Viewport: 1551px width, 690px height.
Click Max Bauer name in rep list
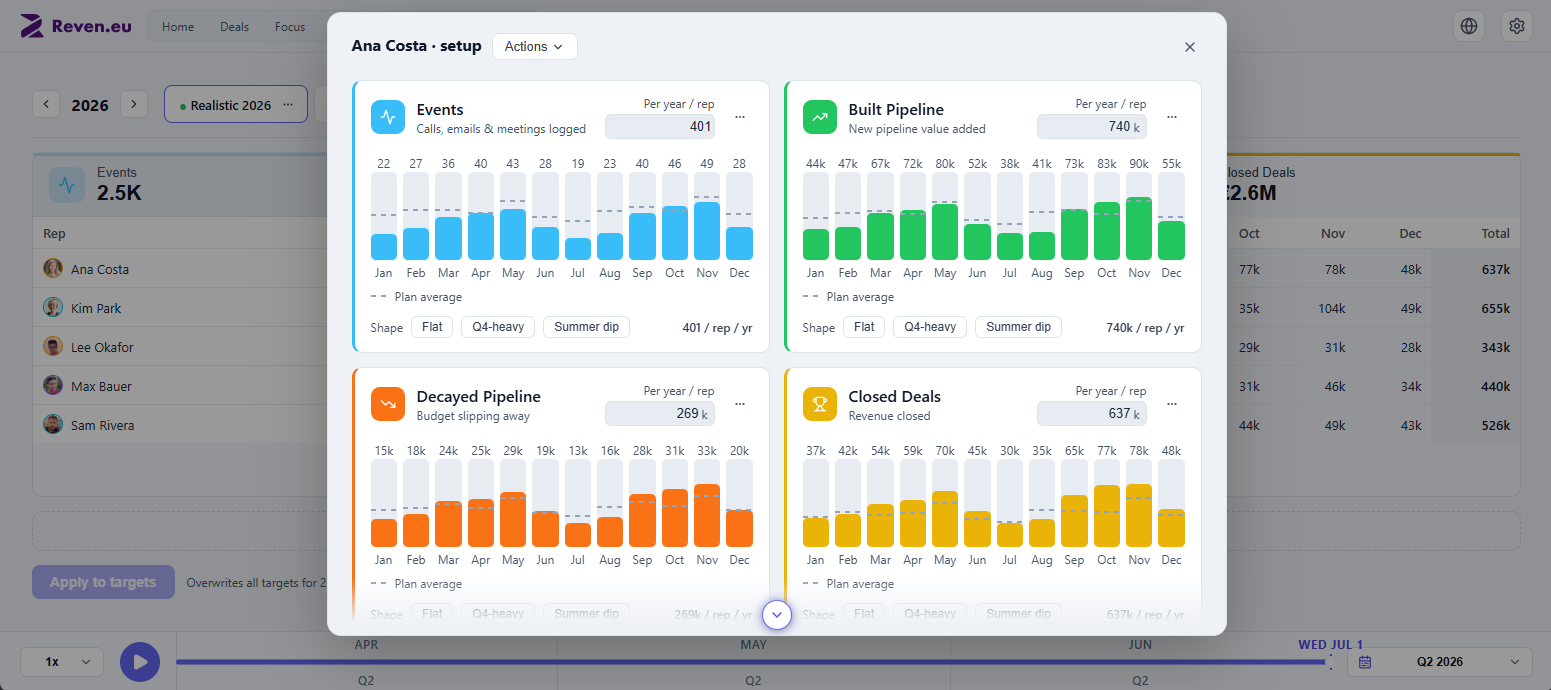(x=101, y=386)
